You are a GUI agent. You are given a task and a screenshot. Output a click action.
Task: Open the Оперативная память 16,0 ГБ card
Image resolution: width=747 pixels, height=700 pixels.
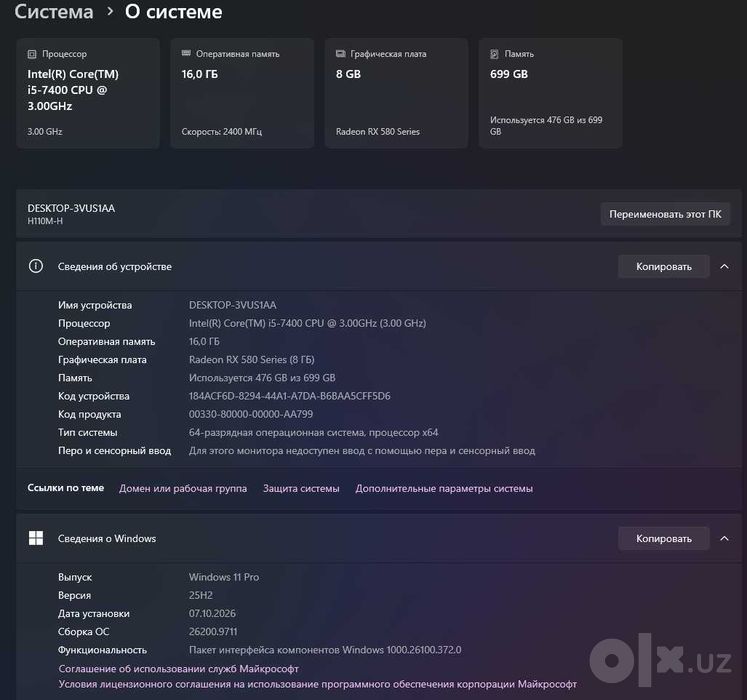point(242,93)
